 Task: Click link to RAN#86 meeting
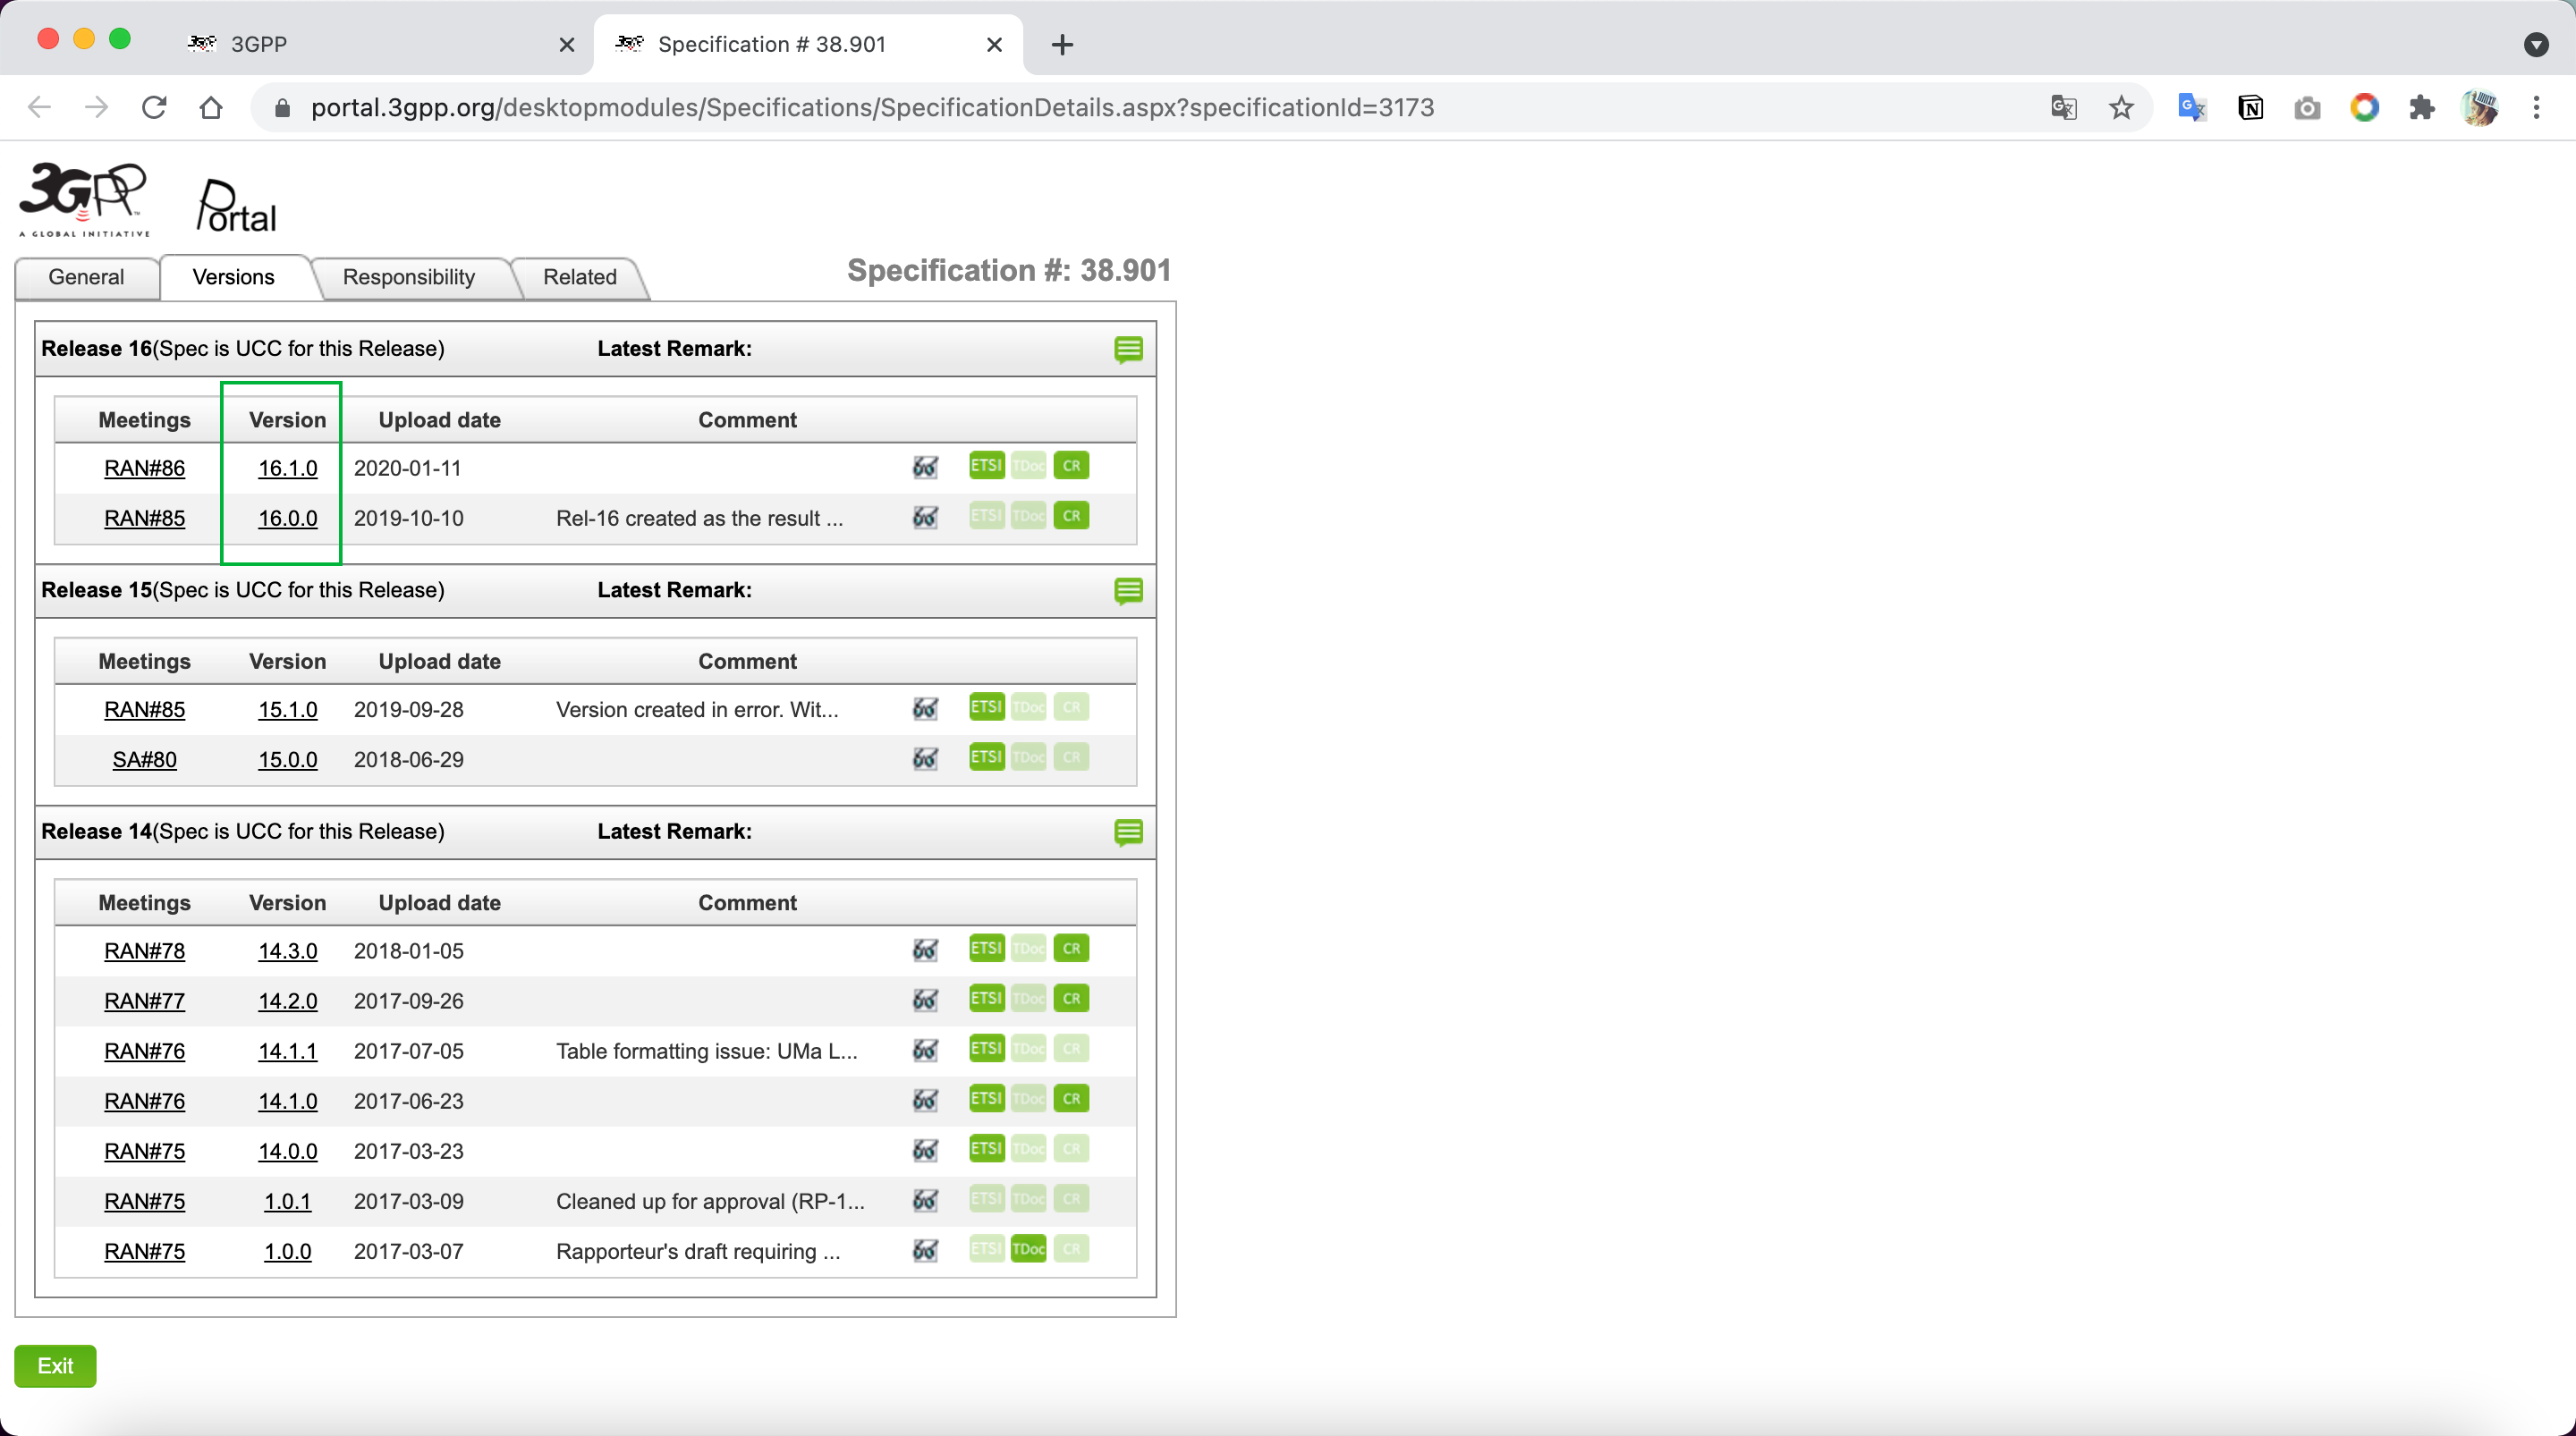[143, 469]
